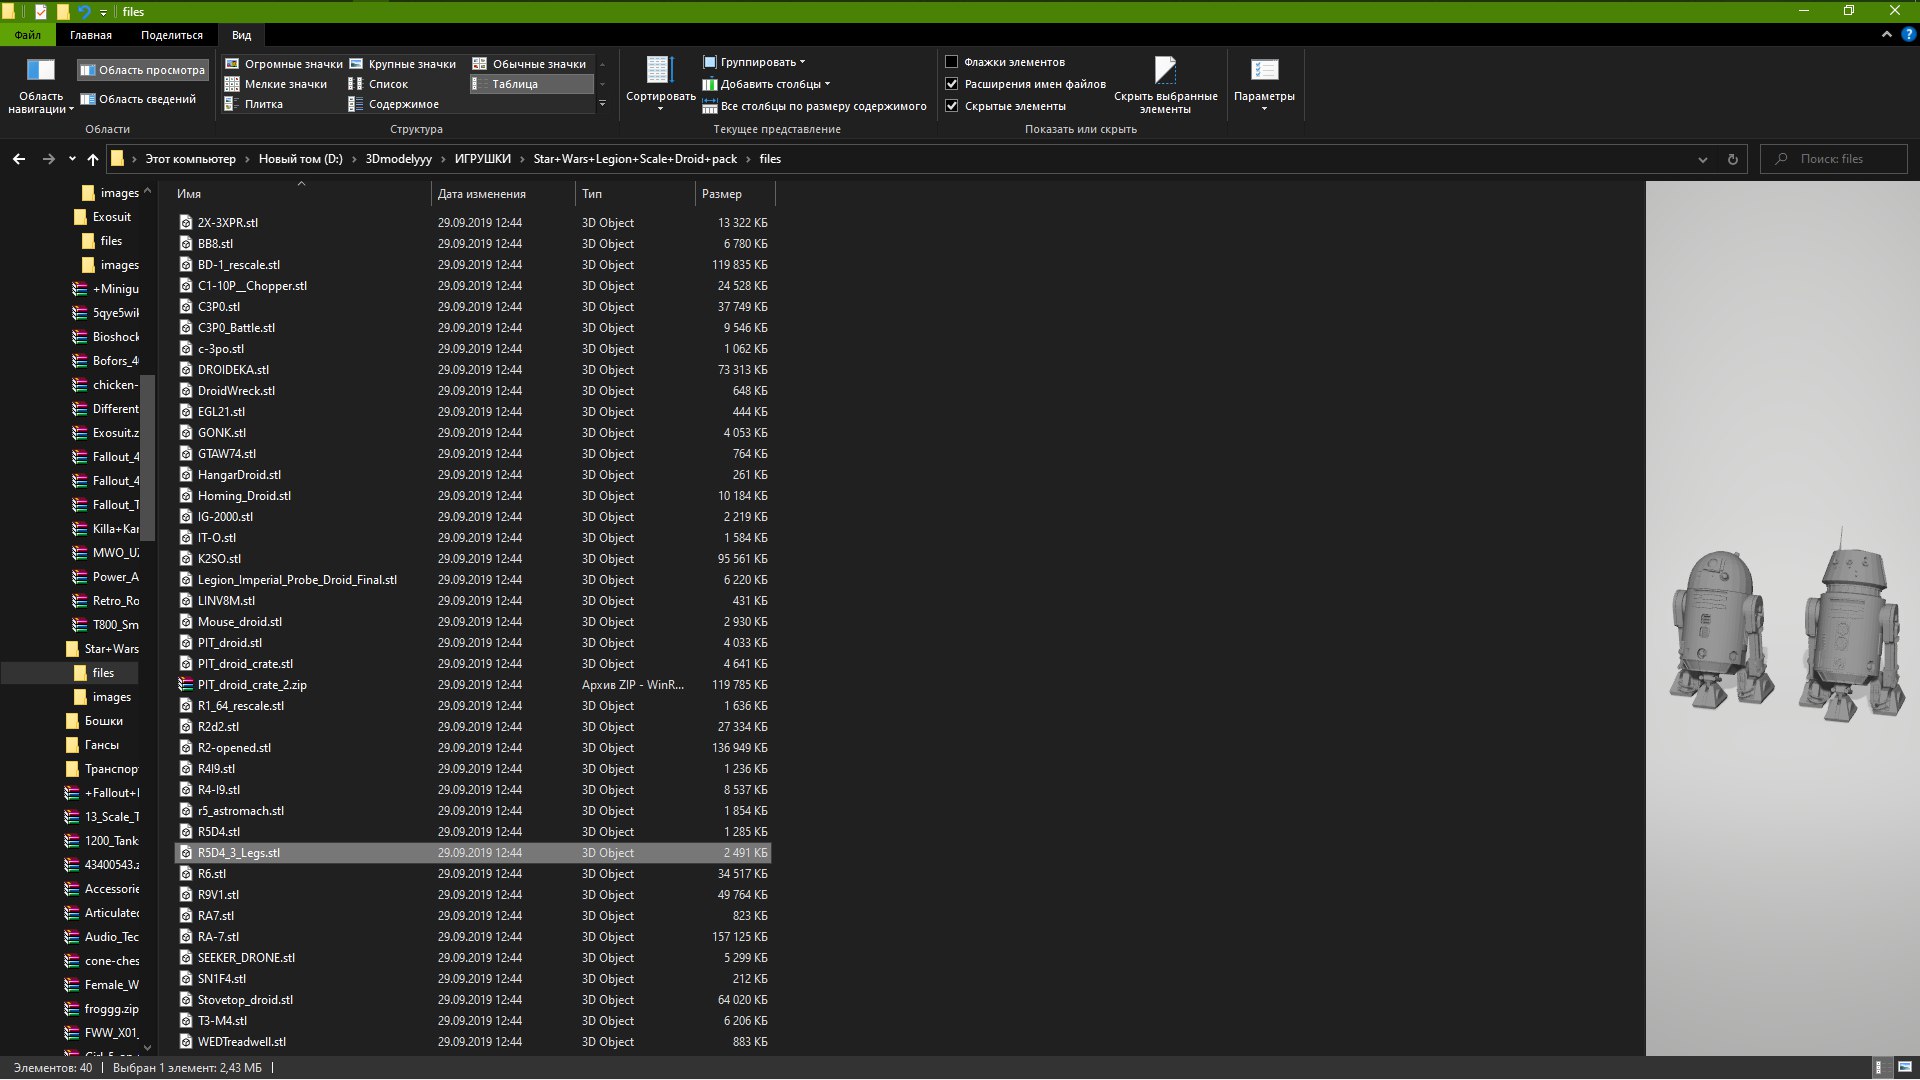Click Properties quick access icon
1920x1080 pixels.
(41, 12)
